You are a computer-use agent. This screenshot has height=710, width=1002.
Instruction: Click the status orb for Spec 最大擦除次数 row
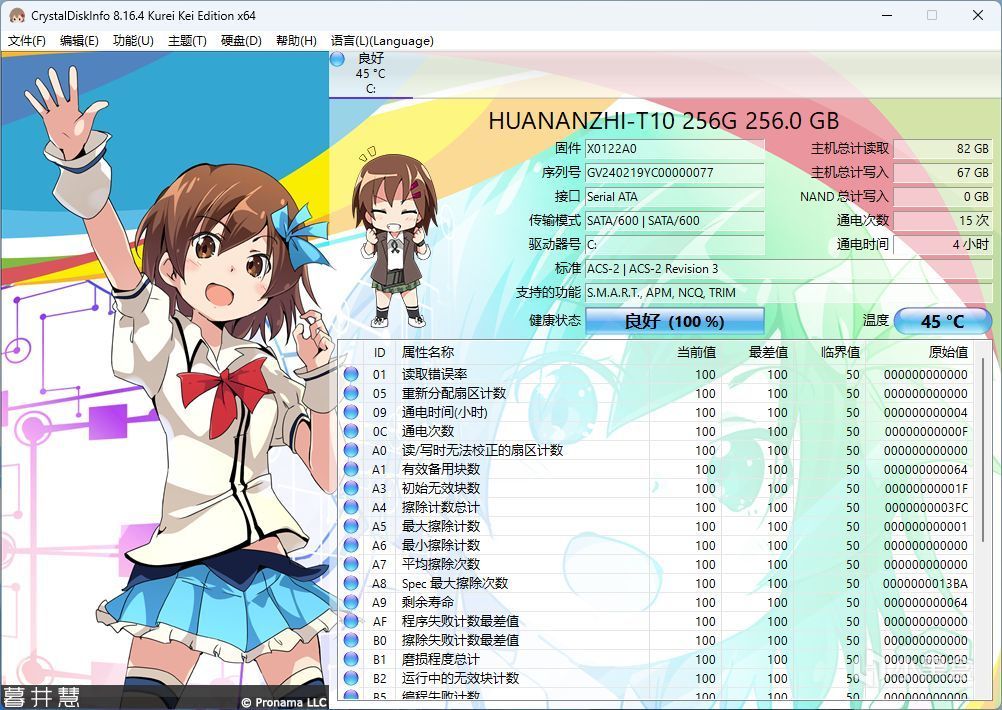(x=351, y=583)
